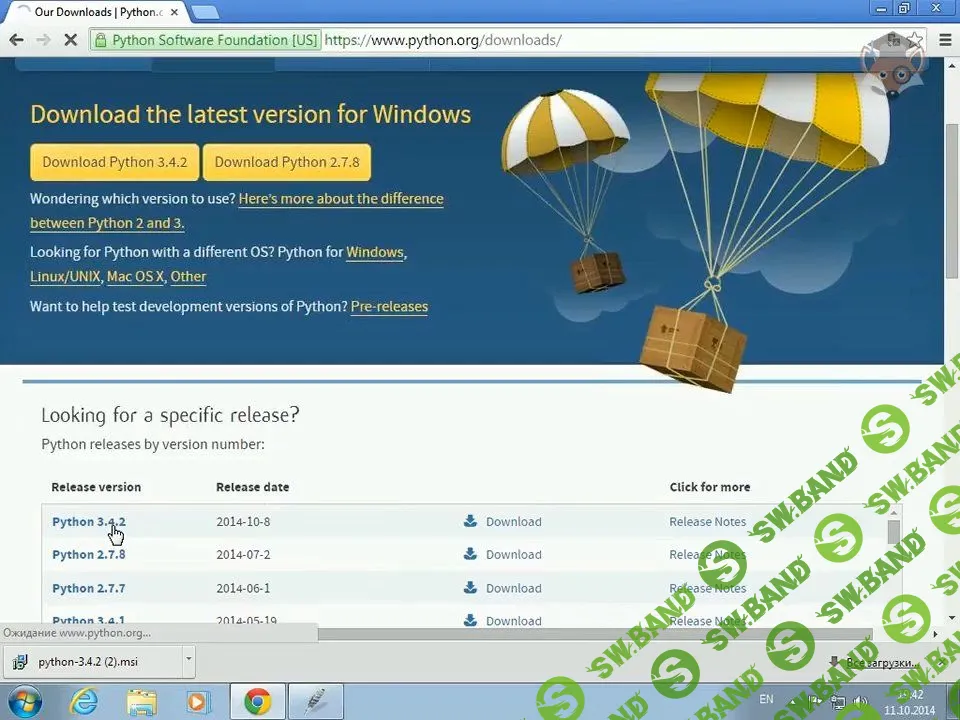Image resolution: width=960 pixels, height=720 pixels.
Task: Open the Mac OS X downloads link
Action: coord(135,276)
